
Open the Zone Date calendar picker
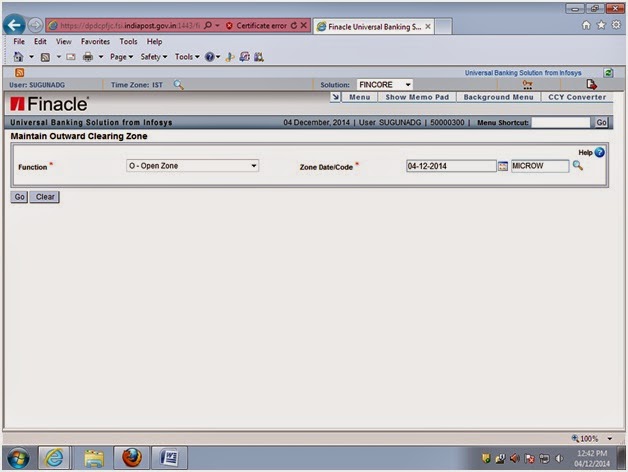pos(503,166)
